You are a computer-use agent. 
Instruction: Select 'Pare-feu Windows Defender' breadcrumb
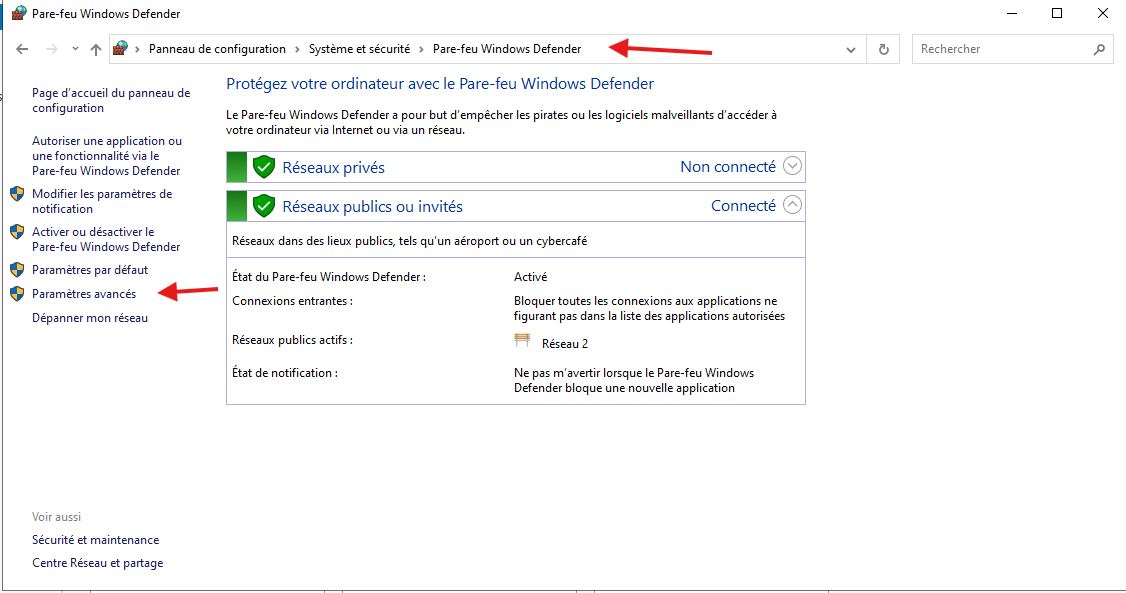507,49
